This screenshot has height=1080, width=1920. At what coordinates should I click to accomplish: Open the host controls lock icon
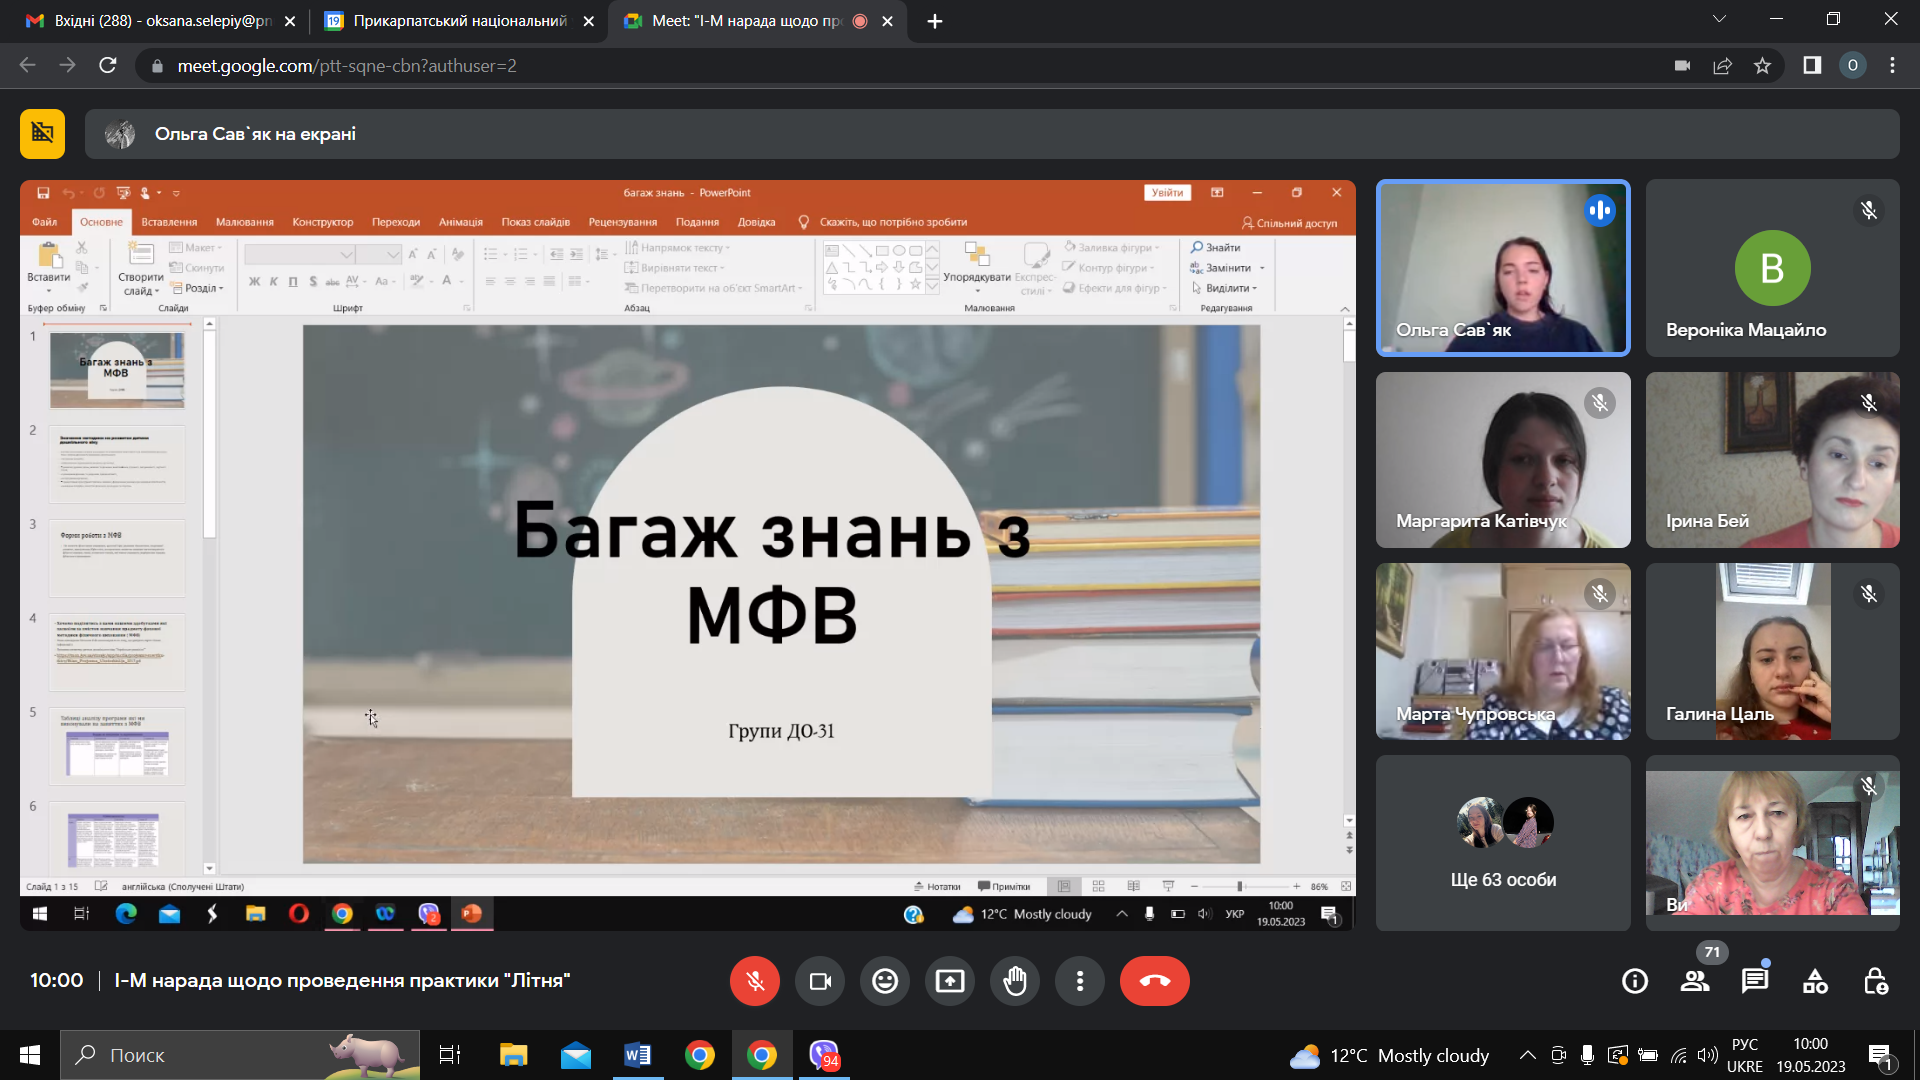[1875, 981]
